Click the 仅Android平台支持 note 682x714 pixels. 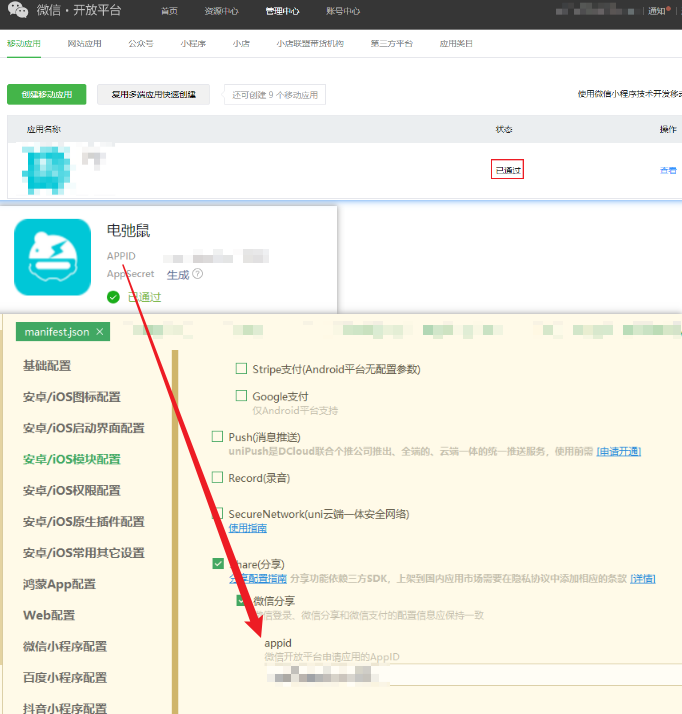295,411
